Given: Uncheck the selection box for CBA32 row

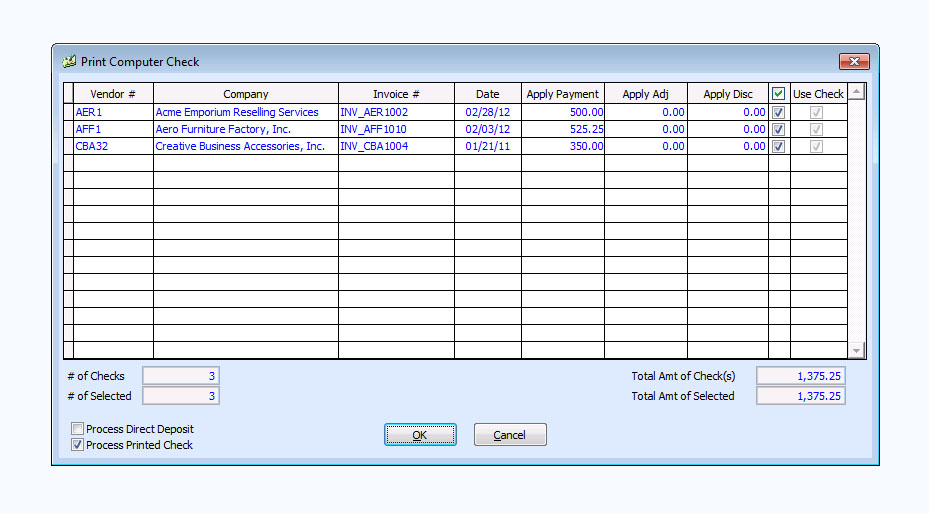Looking at the screenshot, I should (778, 147).
